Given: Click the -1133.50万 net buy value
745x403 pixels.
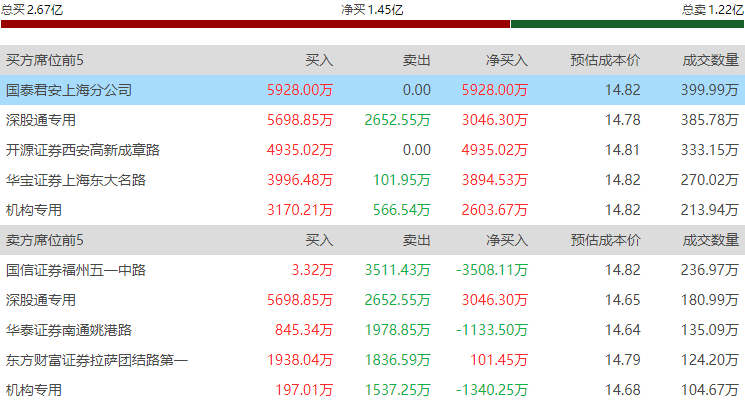Looking at the screenshot, I should tap(492, 330).
